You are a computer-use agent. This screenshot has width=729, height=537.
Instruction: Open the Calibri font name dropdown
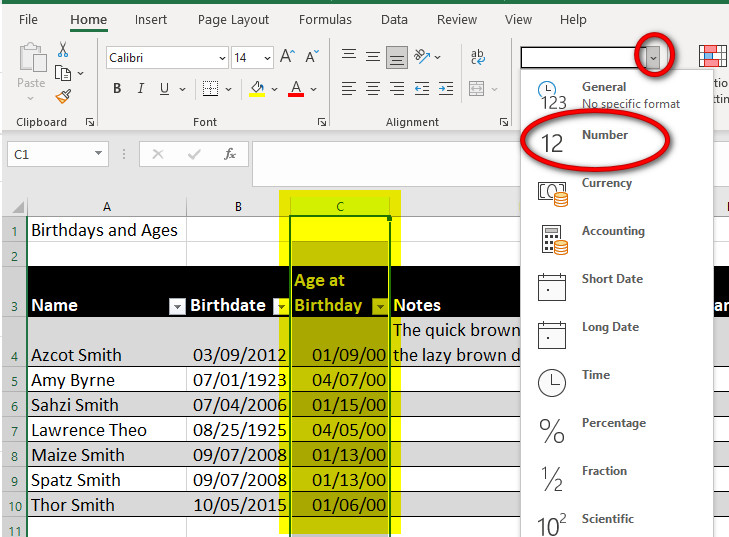pyautogui.click(x=221, y=58)
